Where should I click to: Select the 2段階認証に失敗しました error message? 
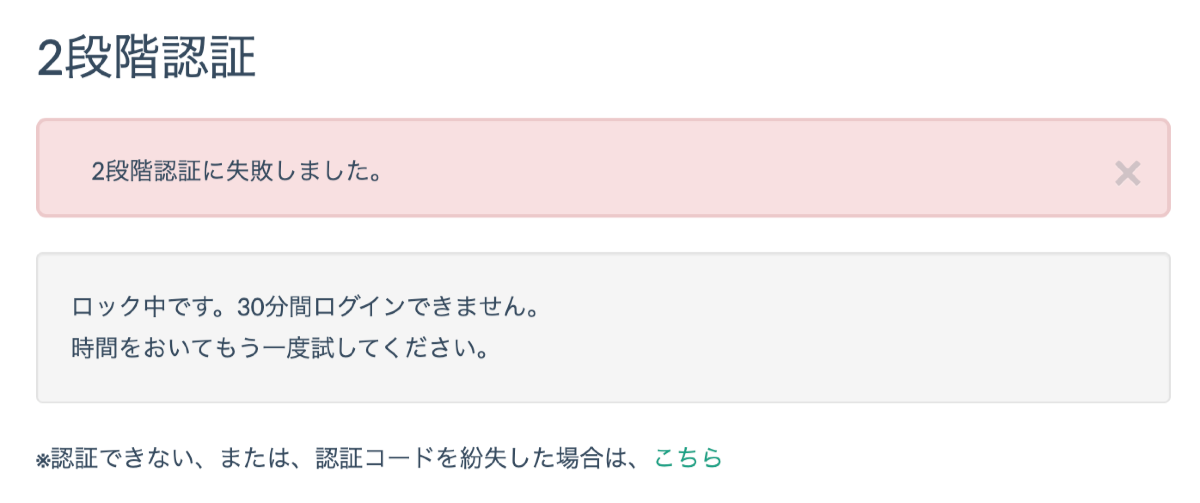(x=236, y=171)
